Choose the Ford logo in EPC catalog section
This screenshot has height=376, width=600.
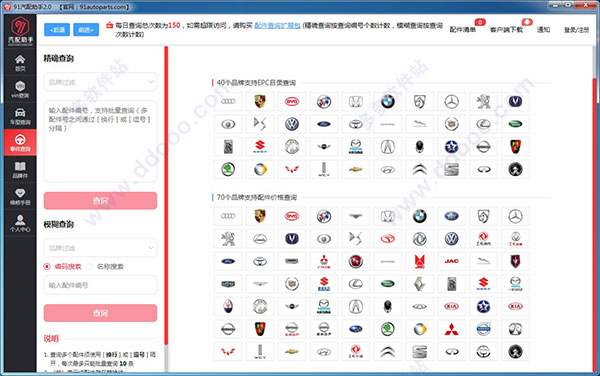[324, 124]
